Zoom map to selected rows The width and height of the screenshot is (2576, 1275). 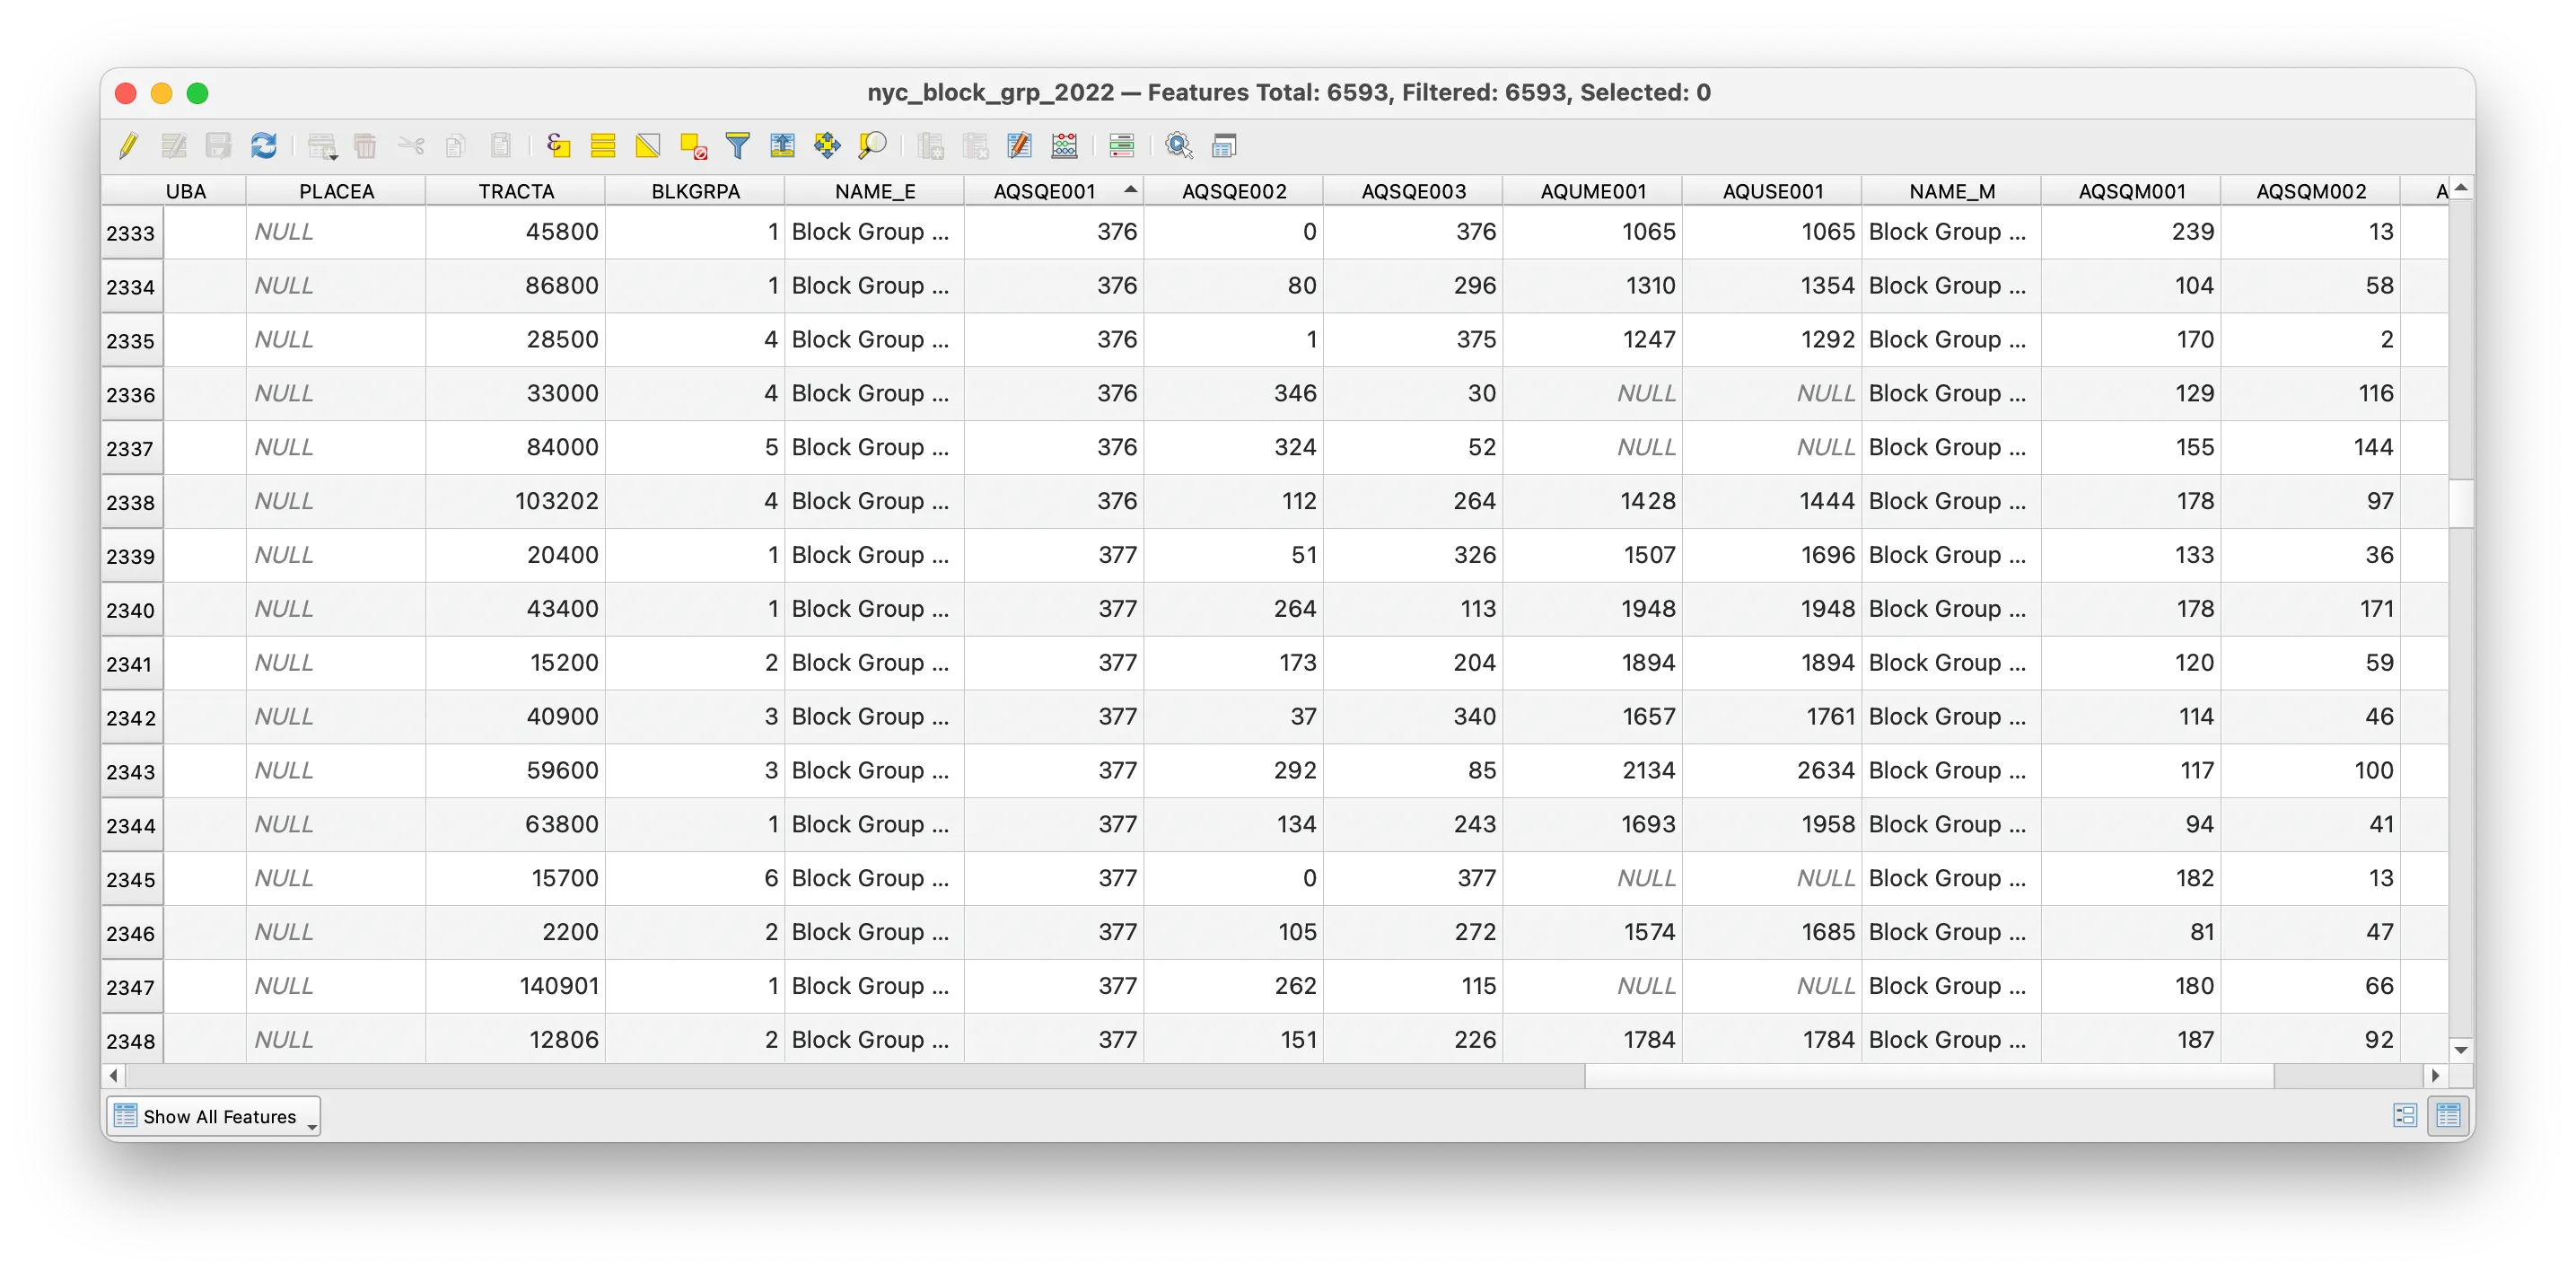872,146
